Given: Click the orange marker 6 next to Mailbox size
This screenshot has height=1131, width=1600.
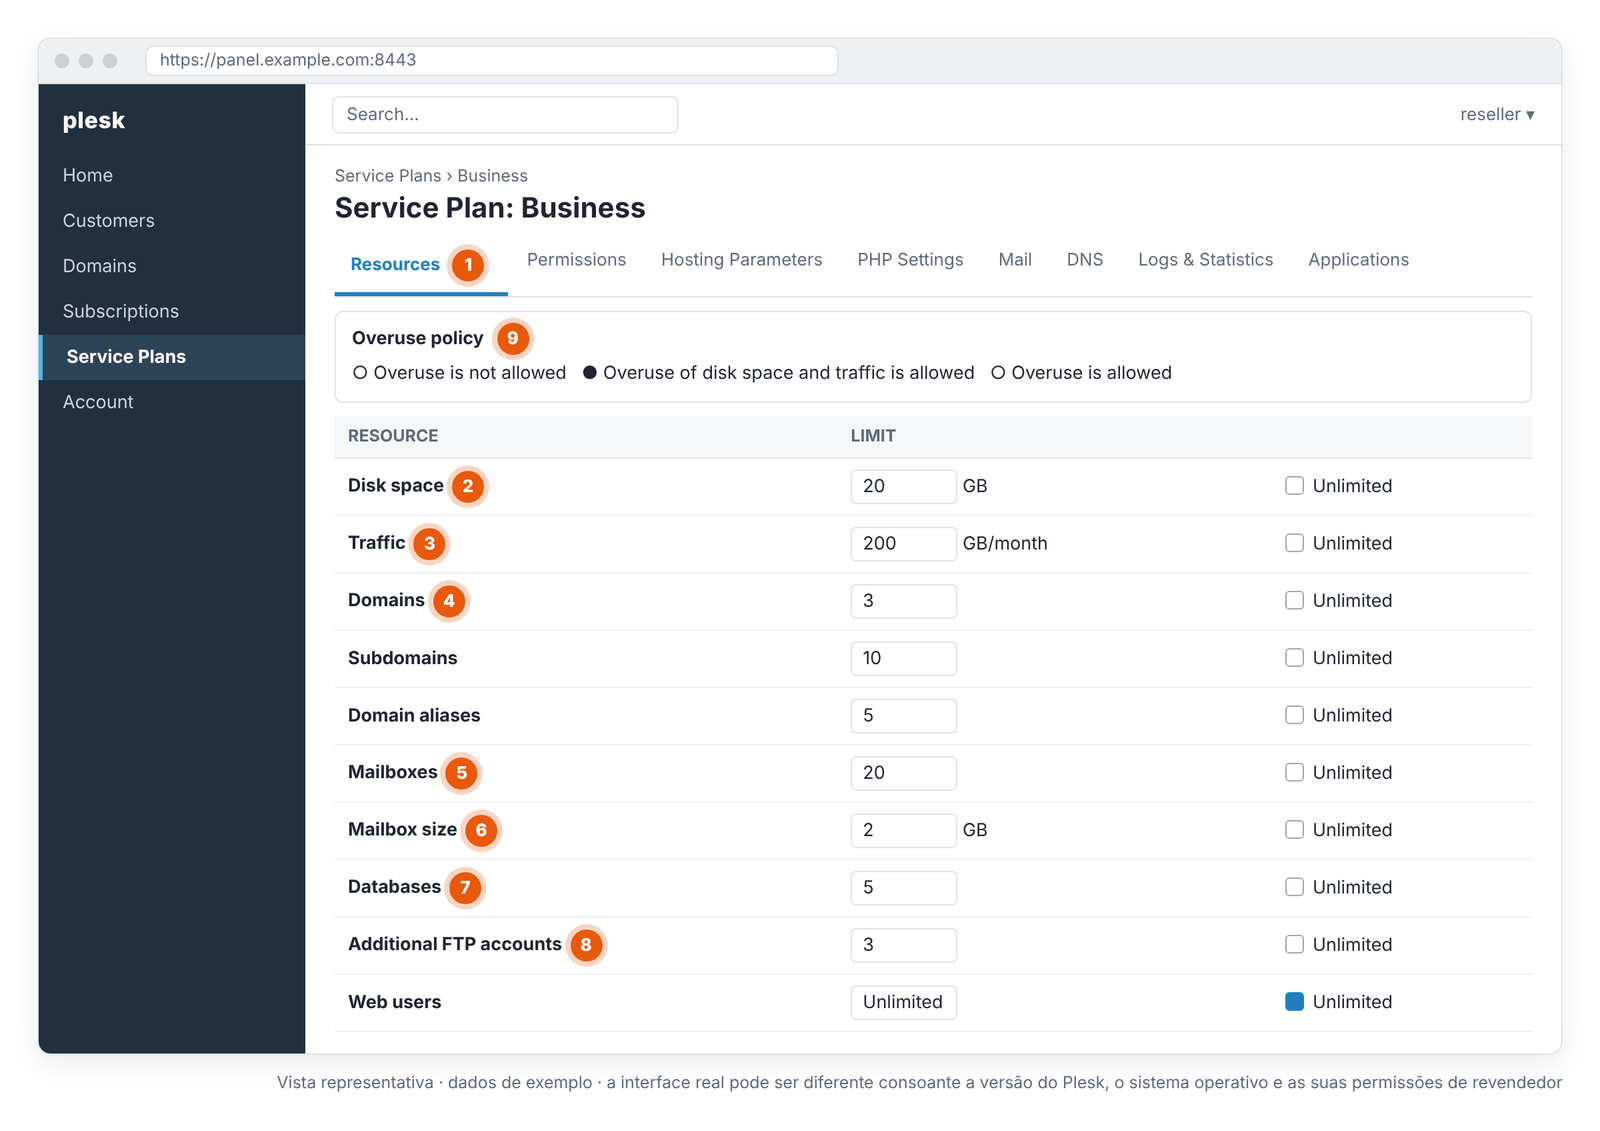Looking at the screenshot, I should click(481, 830).
